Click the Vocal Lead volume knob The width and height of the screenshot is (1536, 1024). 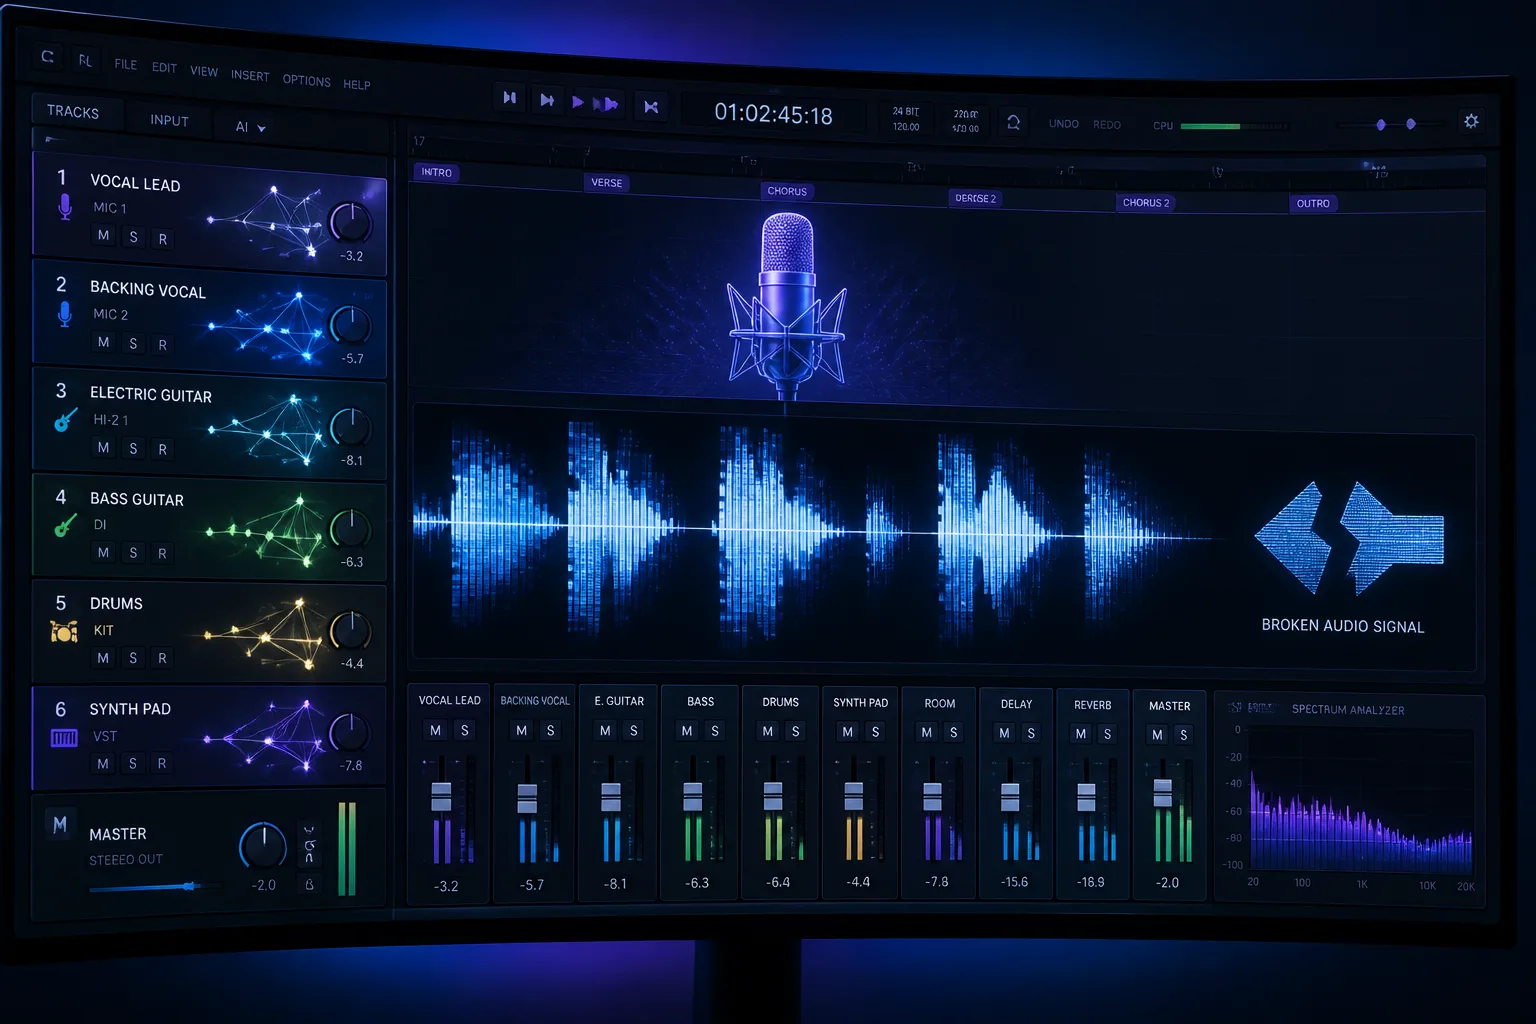tap(350, 221)
